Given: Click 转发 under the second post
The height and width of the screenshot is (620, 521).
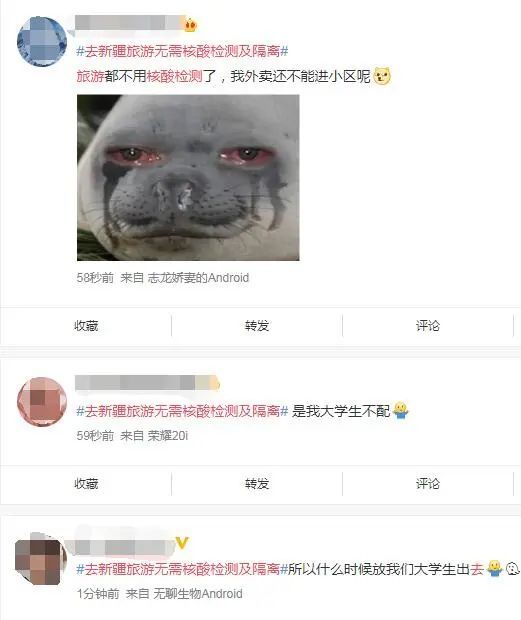Looking at the screenshot, I should (257, 484).
